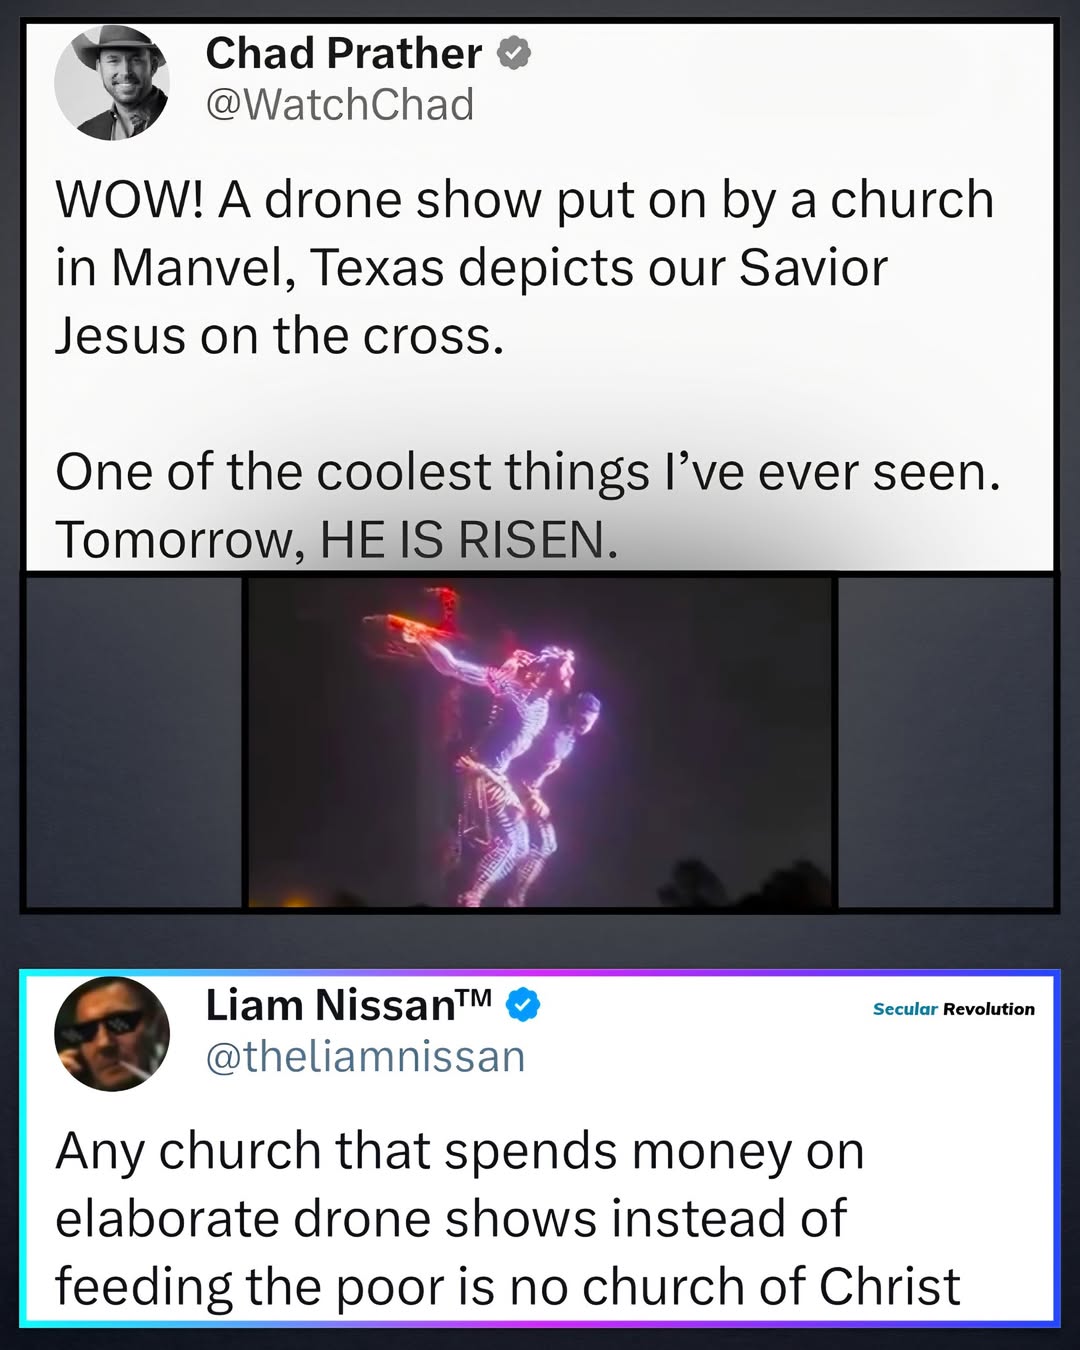Click the gray verified badge beside Chad Prather

[513, 53]
